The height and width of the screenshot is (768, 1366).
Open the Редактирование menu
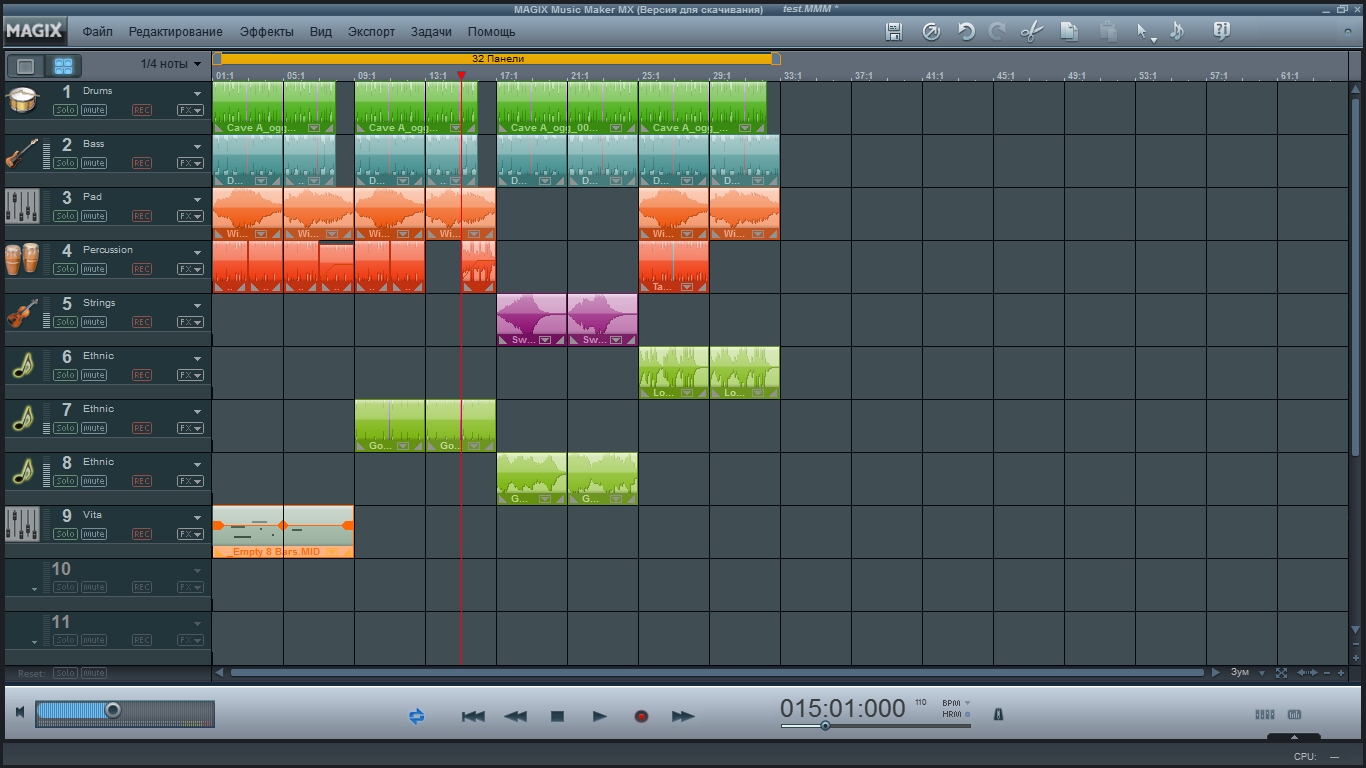click(176, 32)
